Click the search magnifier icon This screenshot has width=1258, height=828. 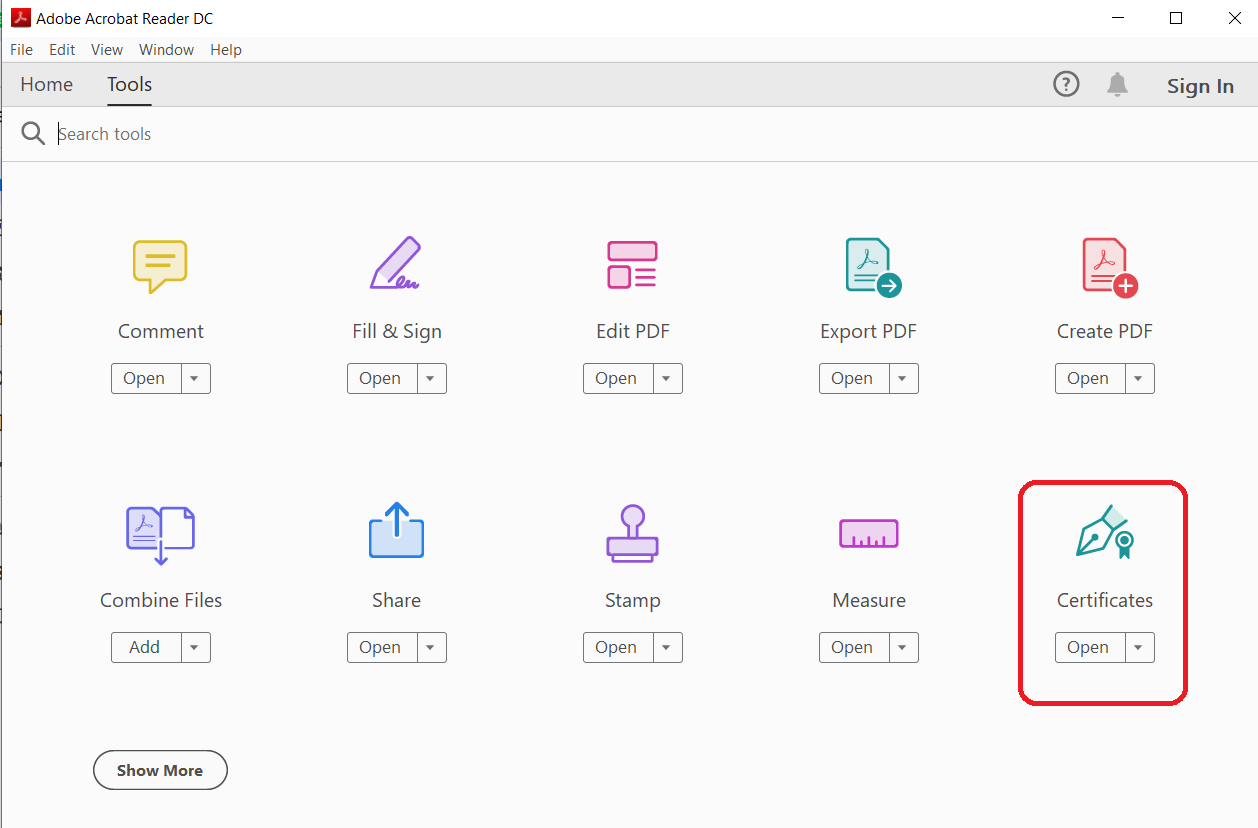33,133
